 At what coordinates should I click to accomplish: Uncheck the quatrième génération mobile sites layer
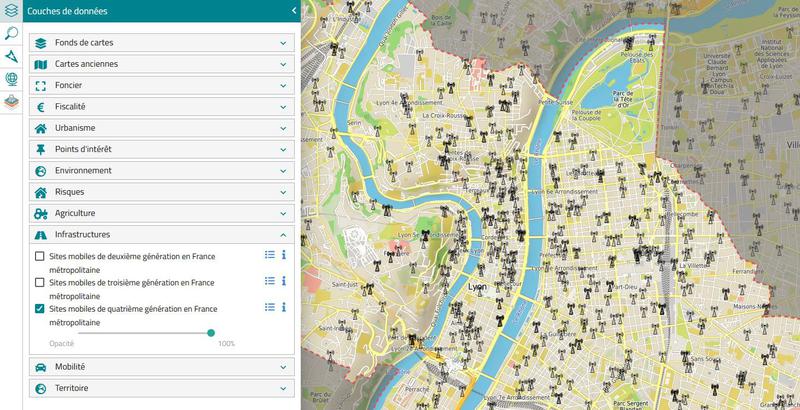point(40,309)
